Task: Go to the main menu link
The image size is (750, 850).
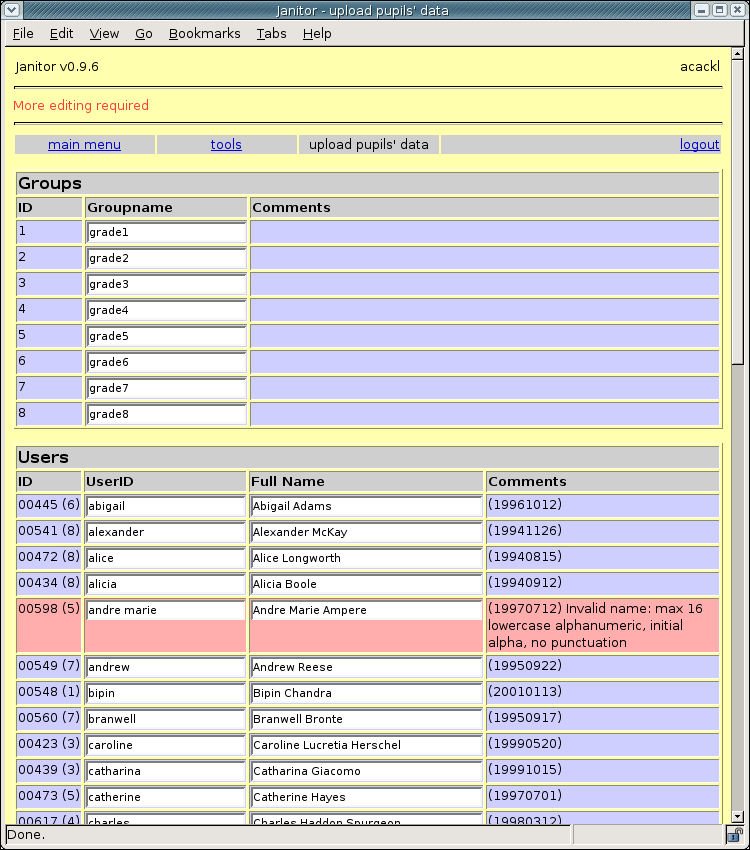Action: click(85, 145)
